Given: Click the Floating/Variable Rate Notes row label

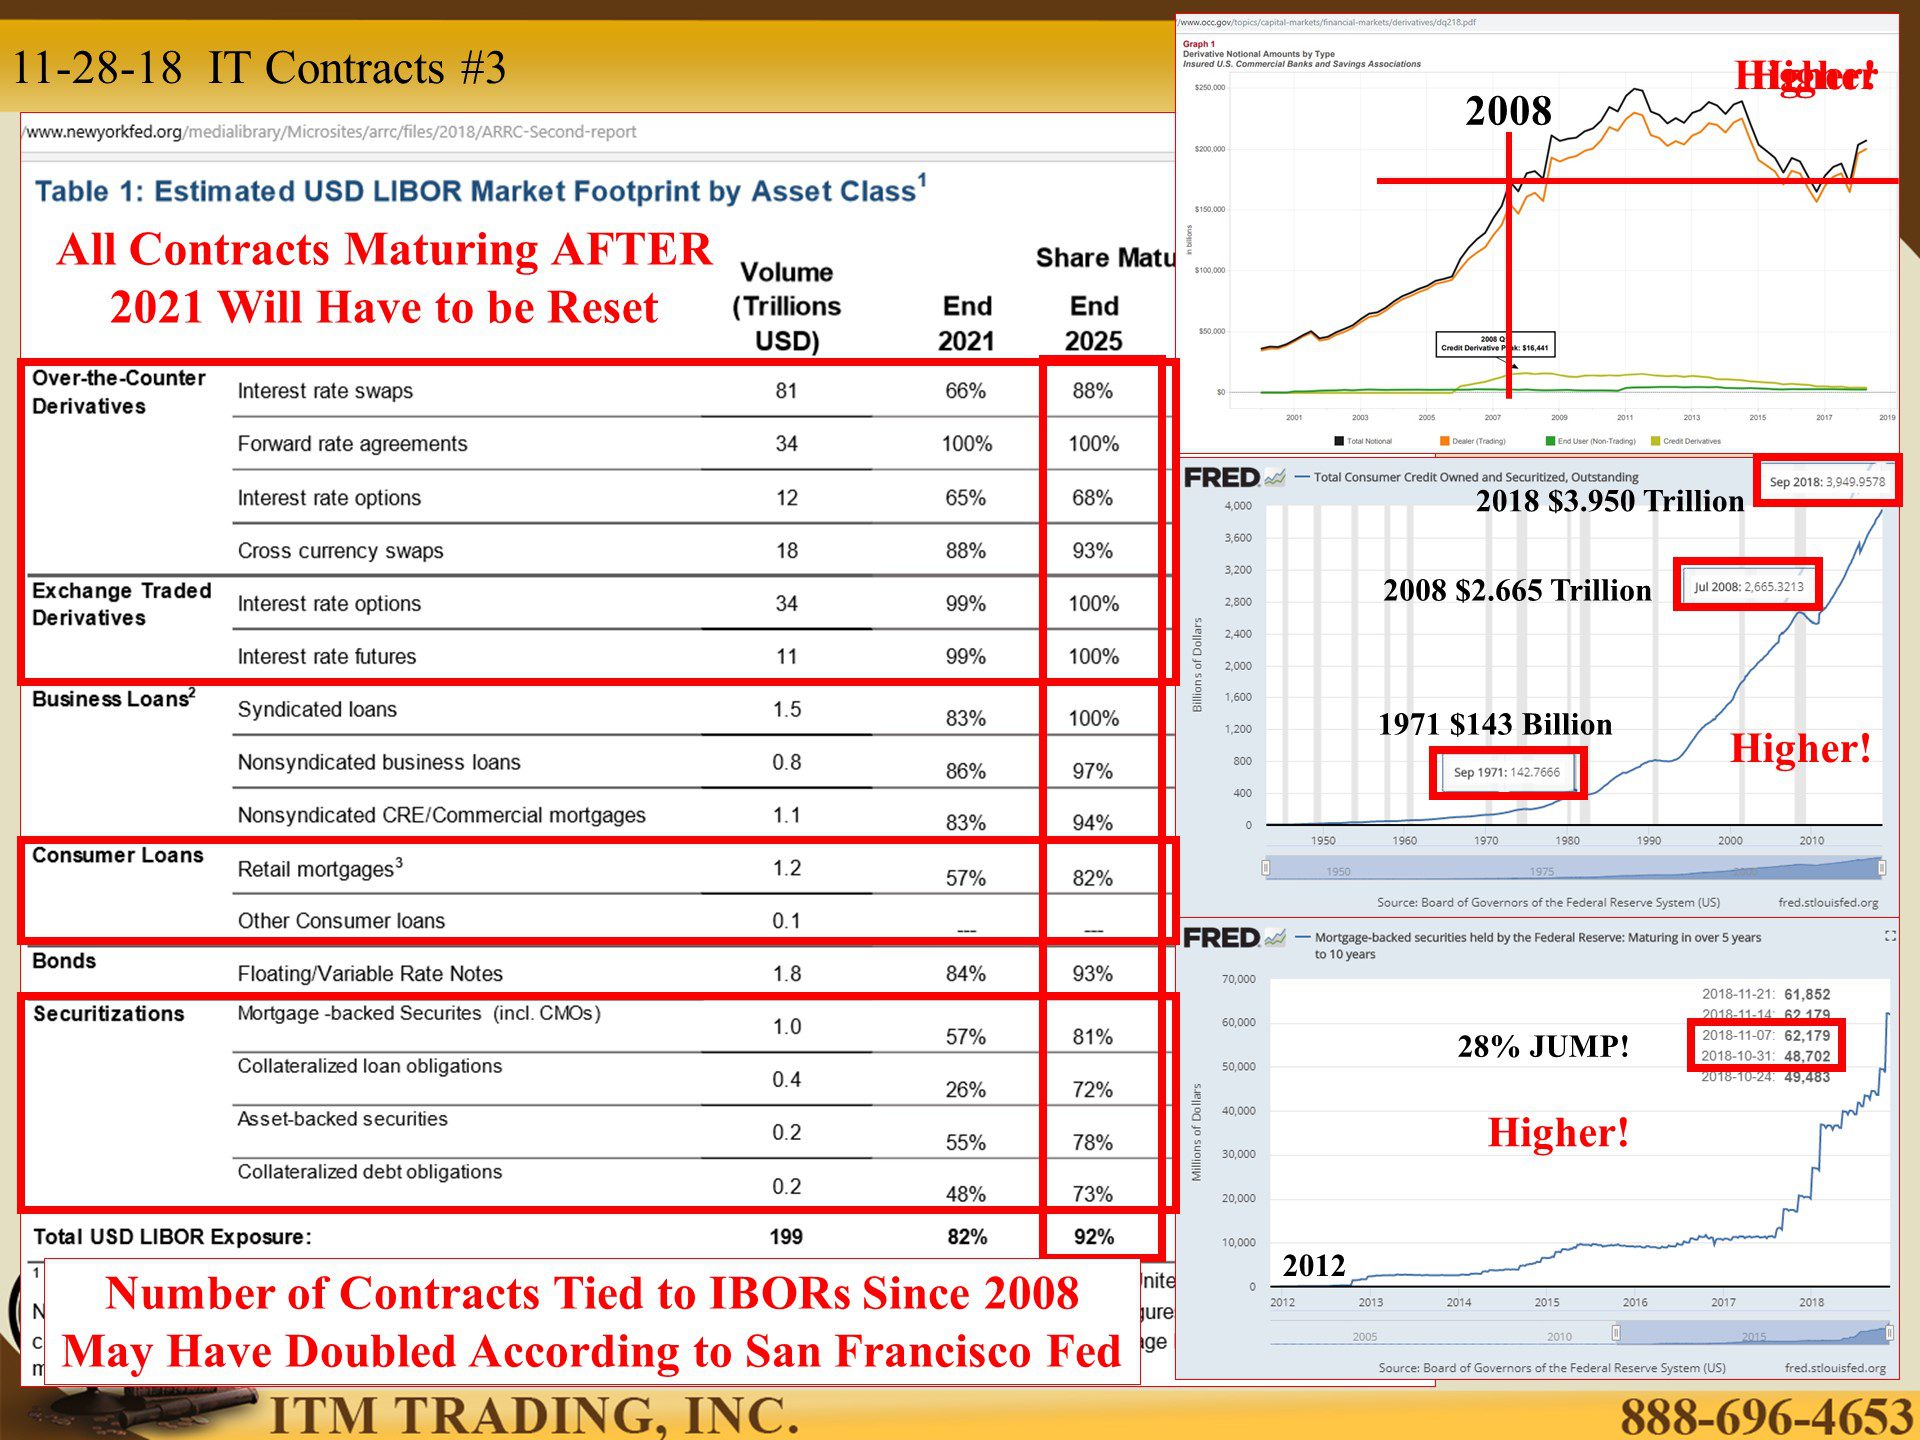Looking at the screenshot, I should click(x=370, y=974).
